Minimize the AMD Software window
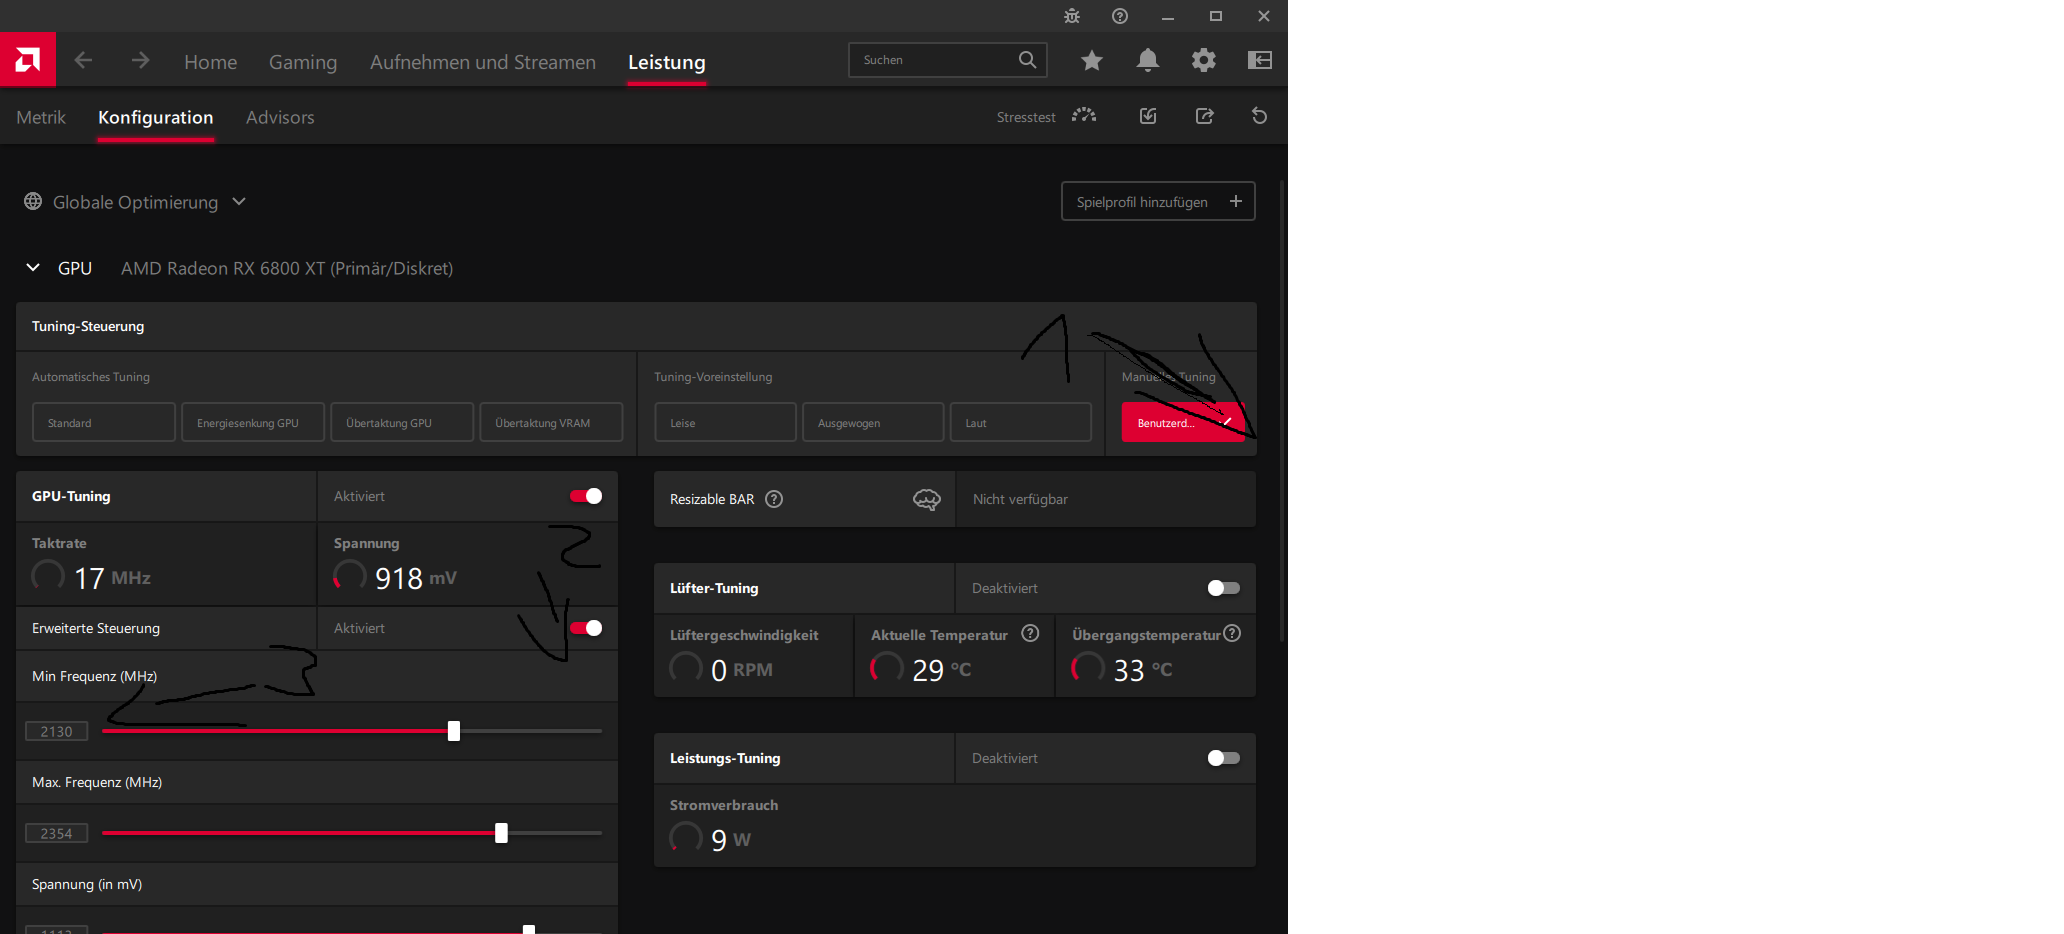 [x=1168, y=16]
